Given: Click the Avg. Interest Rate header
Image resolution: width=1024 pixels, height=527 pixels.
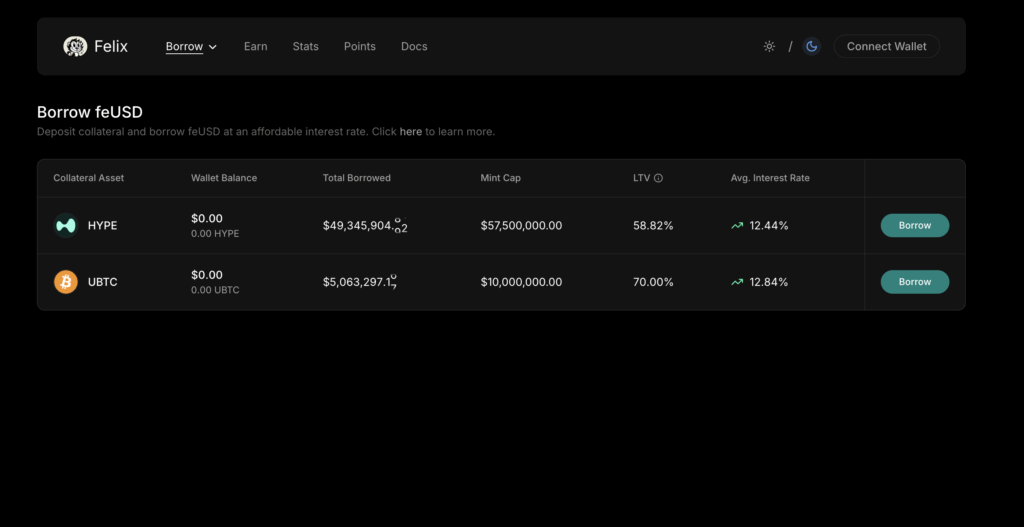Looking at the screenshot, I should click(770, 178).
